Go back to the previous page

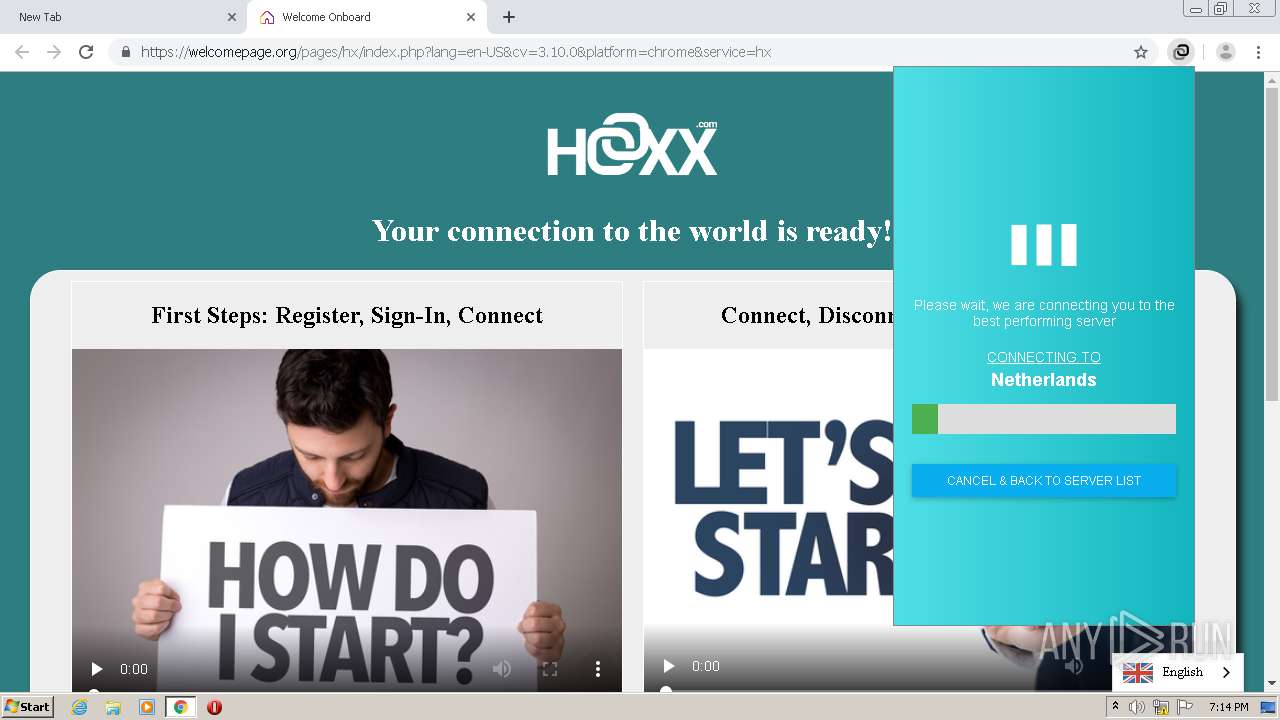(x=22, y=52)
